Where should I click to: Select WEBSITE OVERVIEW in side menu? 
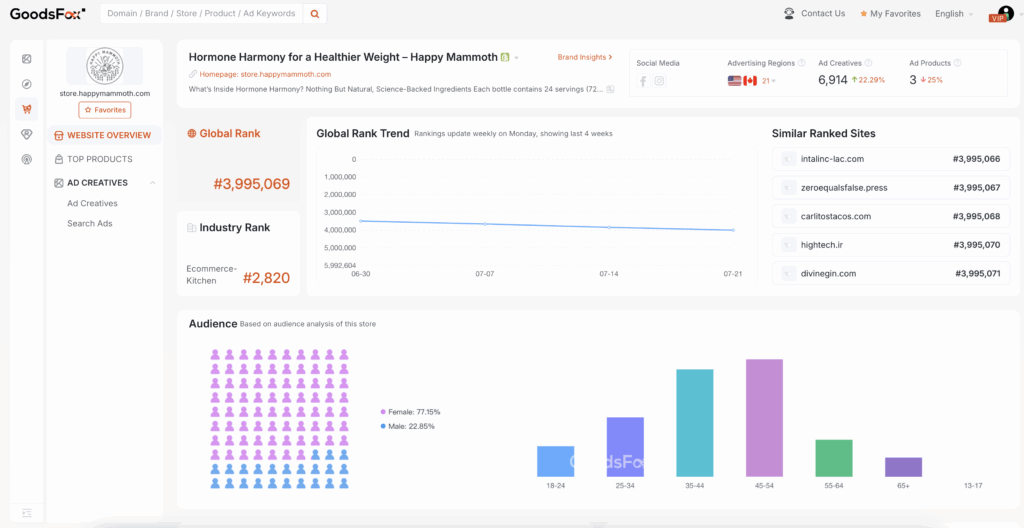tap(104, 135)
